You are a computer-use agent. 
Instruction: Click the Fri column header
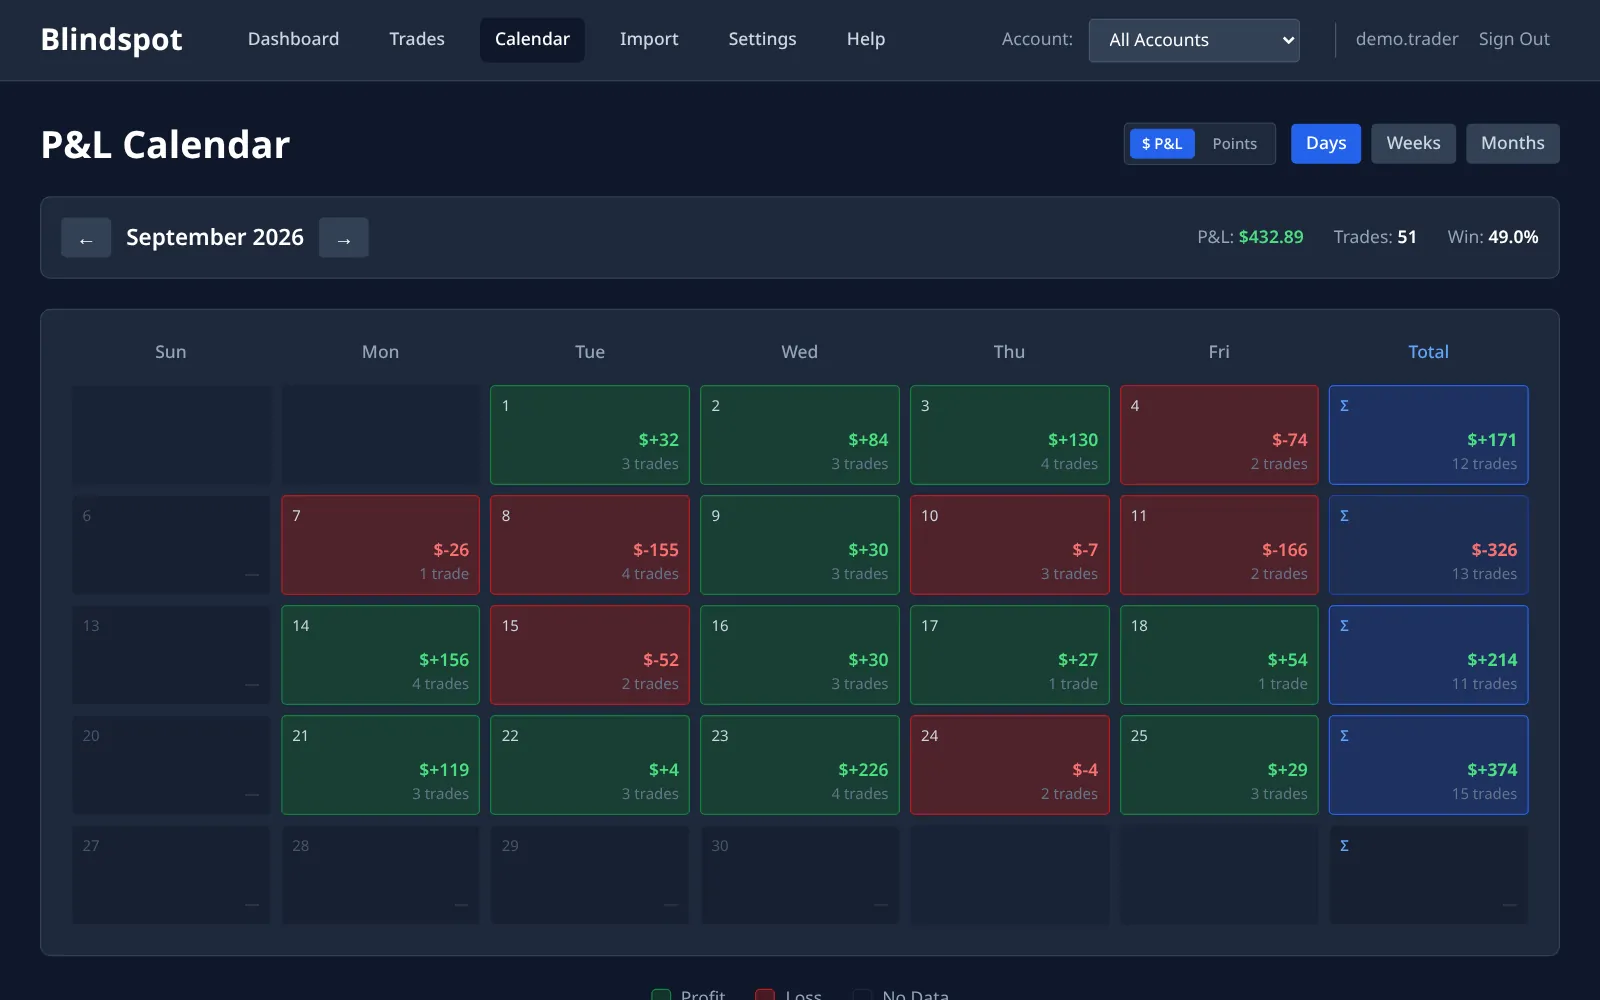click(x=1219, y=352)
